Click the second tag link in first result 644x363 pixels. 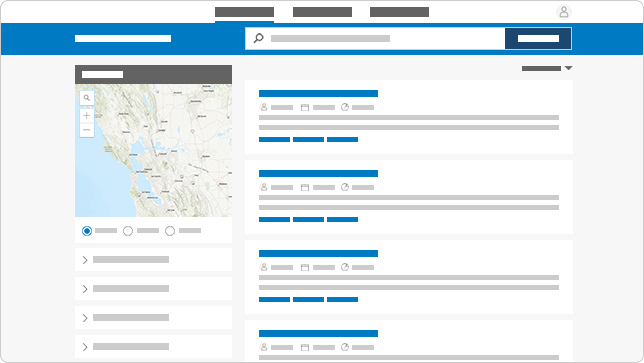tap(308, 140)
